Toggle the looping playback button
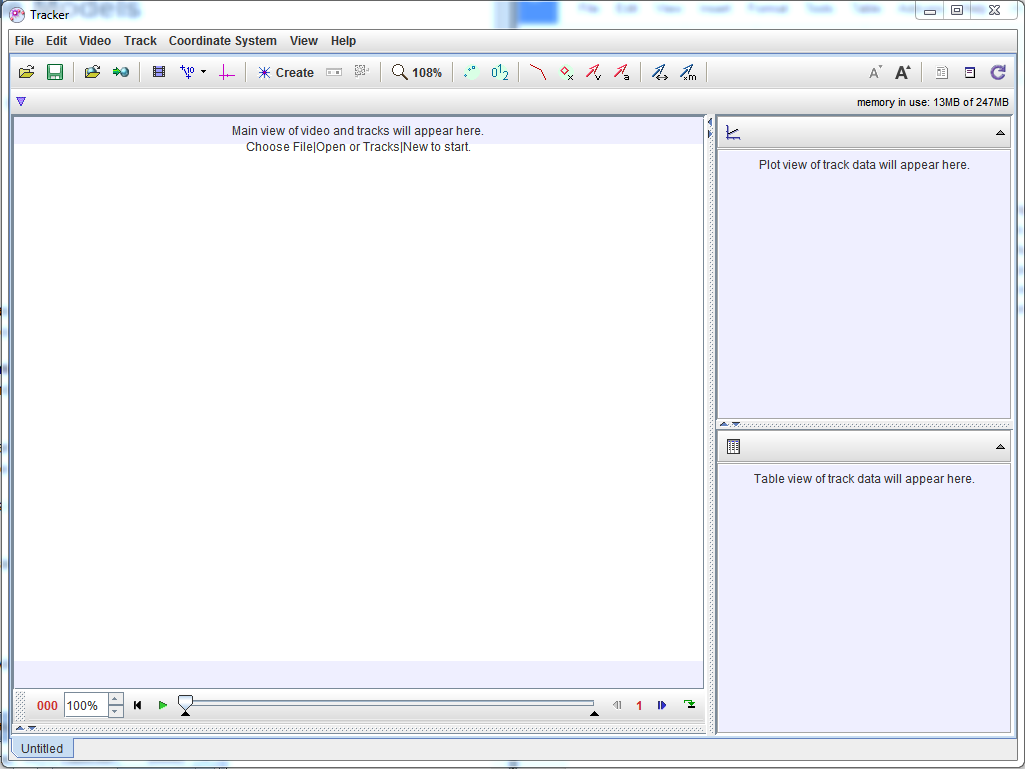Screen dimensions: 1025x769 (689, 705)
